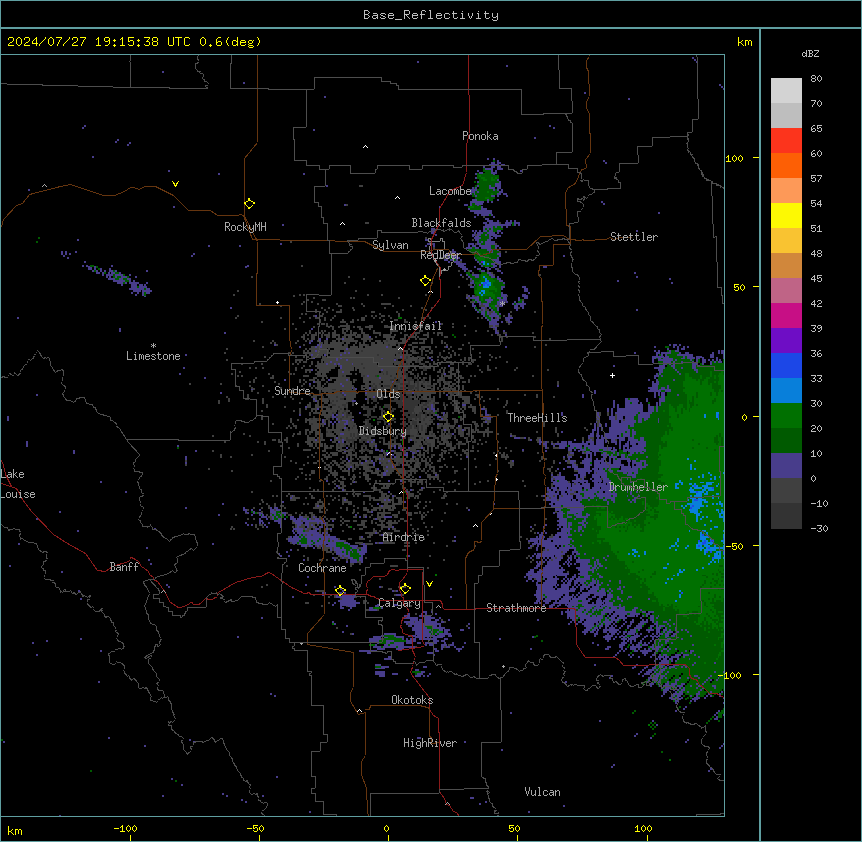Click the Lake Louise label

pyautogui.click(x=18, y=484)
